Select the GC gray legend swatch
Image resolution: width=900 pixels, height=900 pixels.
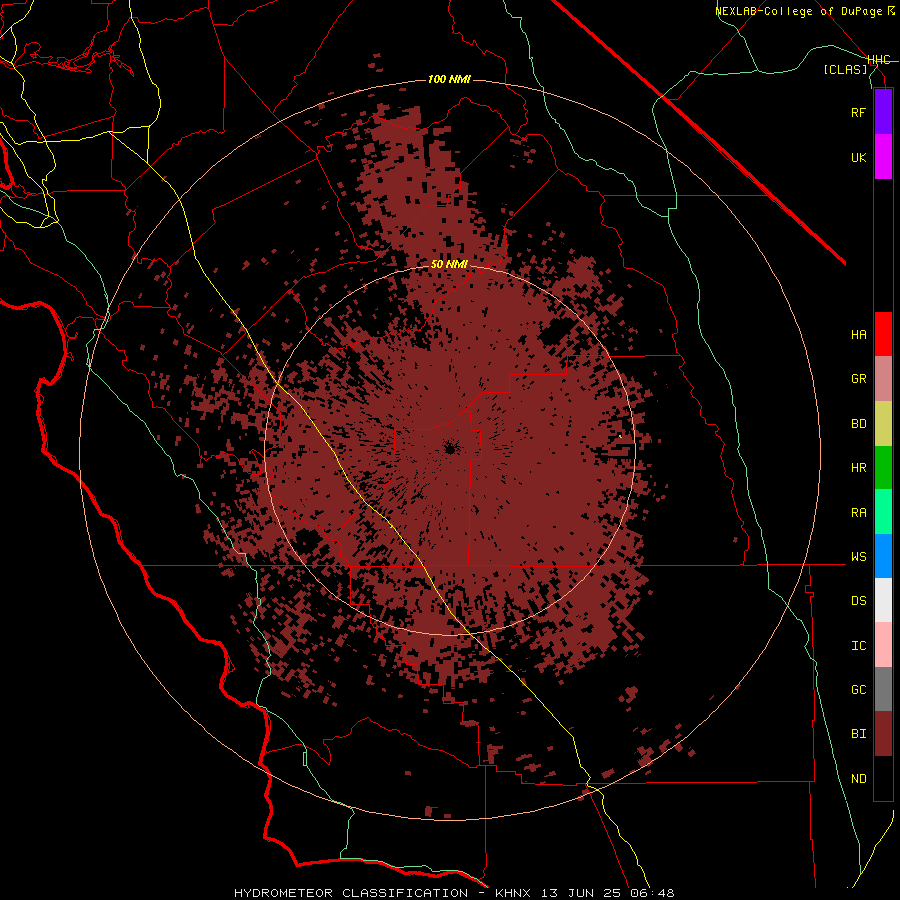tap(883, 689)
